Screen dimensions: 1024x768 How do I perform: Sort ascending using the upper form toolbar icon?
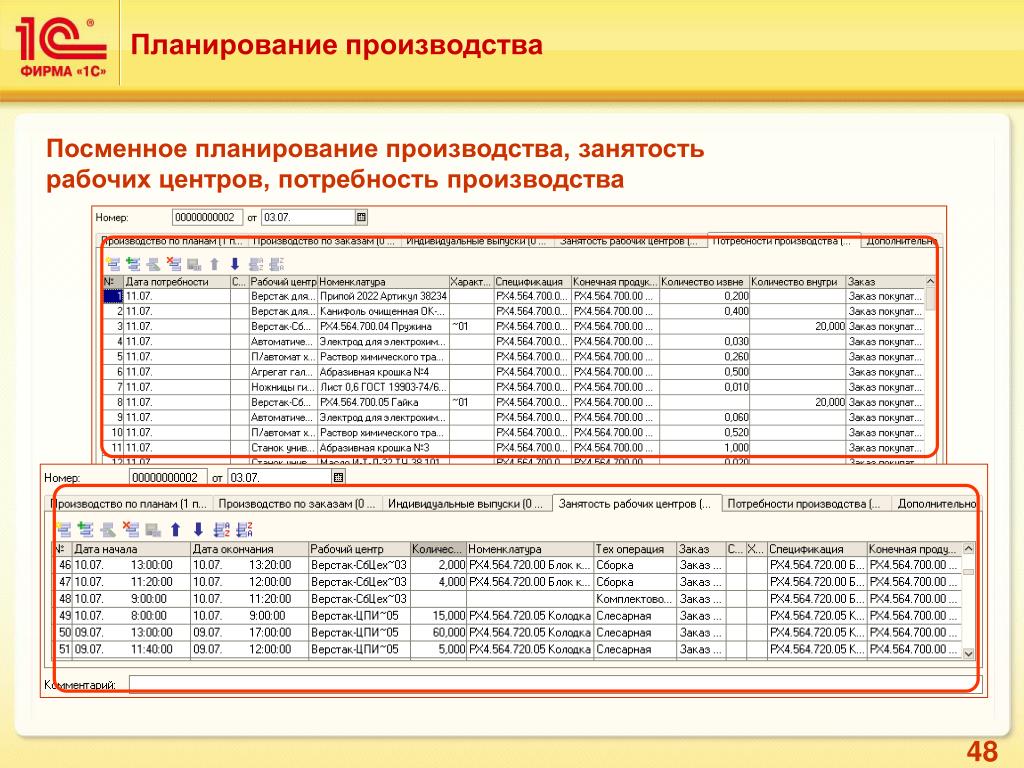pos(256,264)
